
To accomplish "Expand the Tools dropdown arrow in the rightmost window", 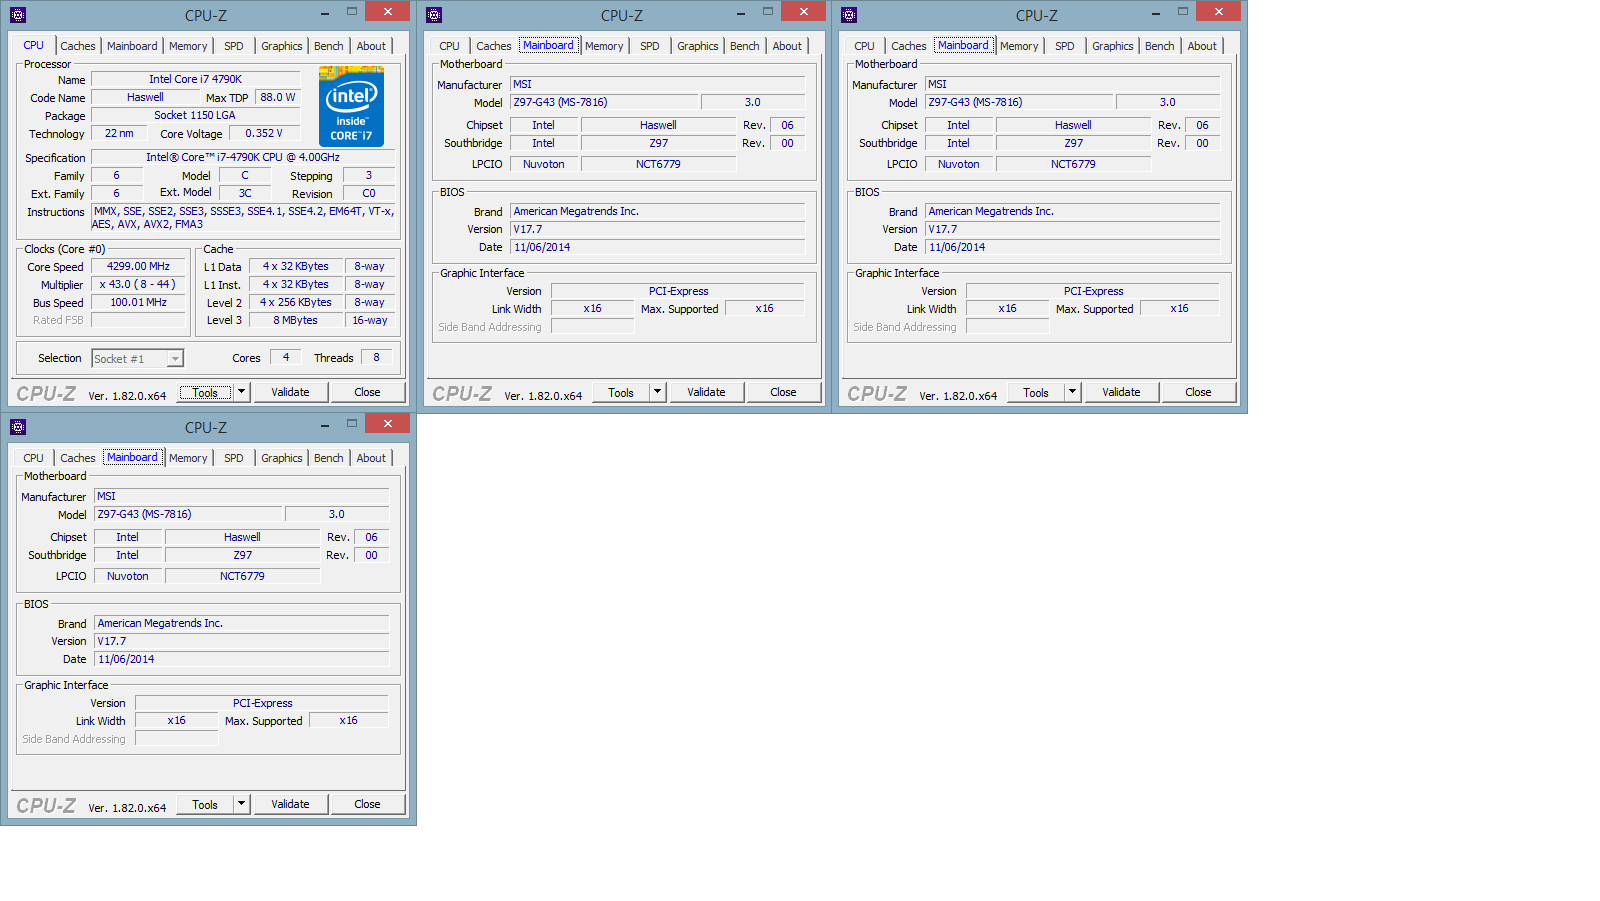I will point(1072,392).
